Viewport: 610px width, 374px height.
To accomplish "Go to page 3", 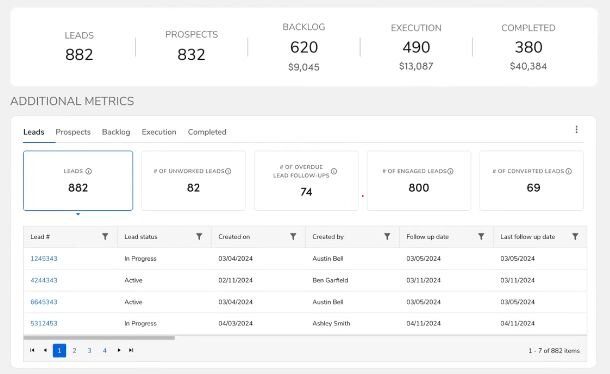I will 89,351.
